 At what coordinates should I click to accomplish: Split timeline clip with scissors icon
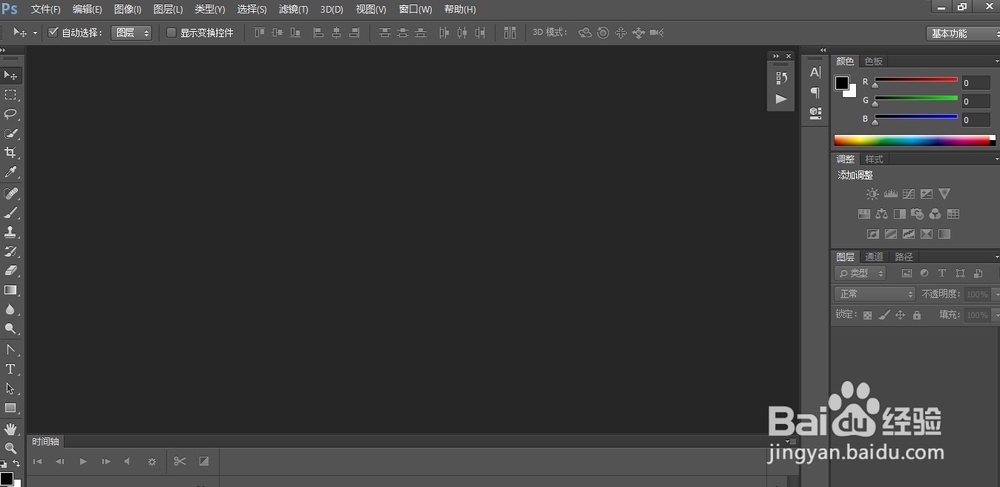[180, 462]
